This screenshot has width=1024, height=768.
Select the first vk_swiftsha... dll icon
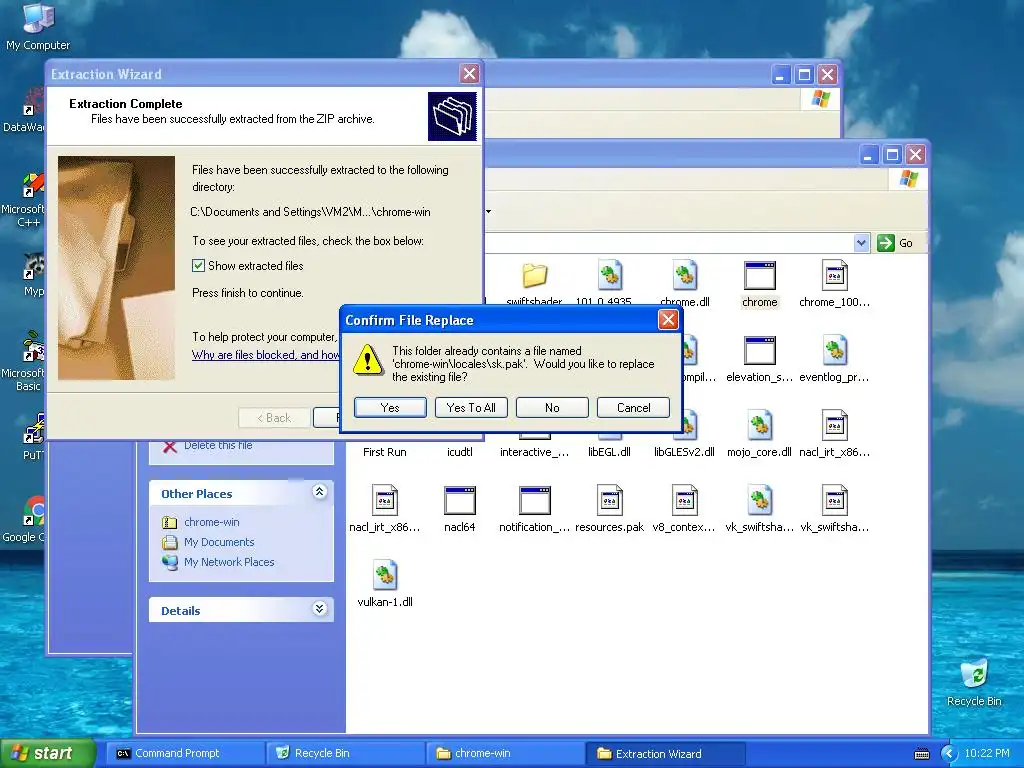(x=760, y=501)
